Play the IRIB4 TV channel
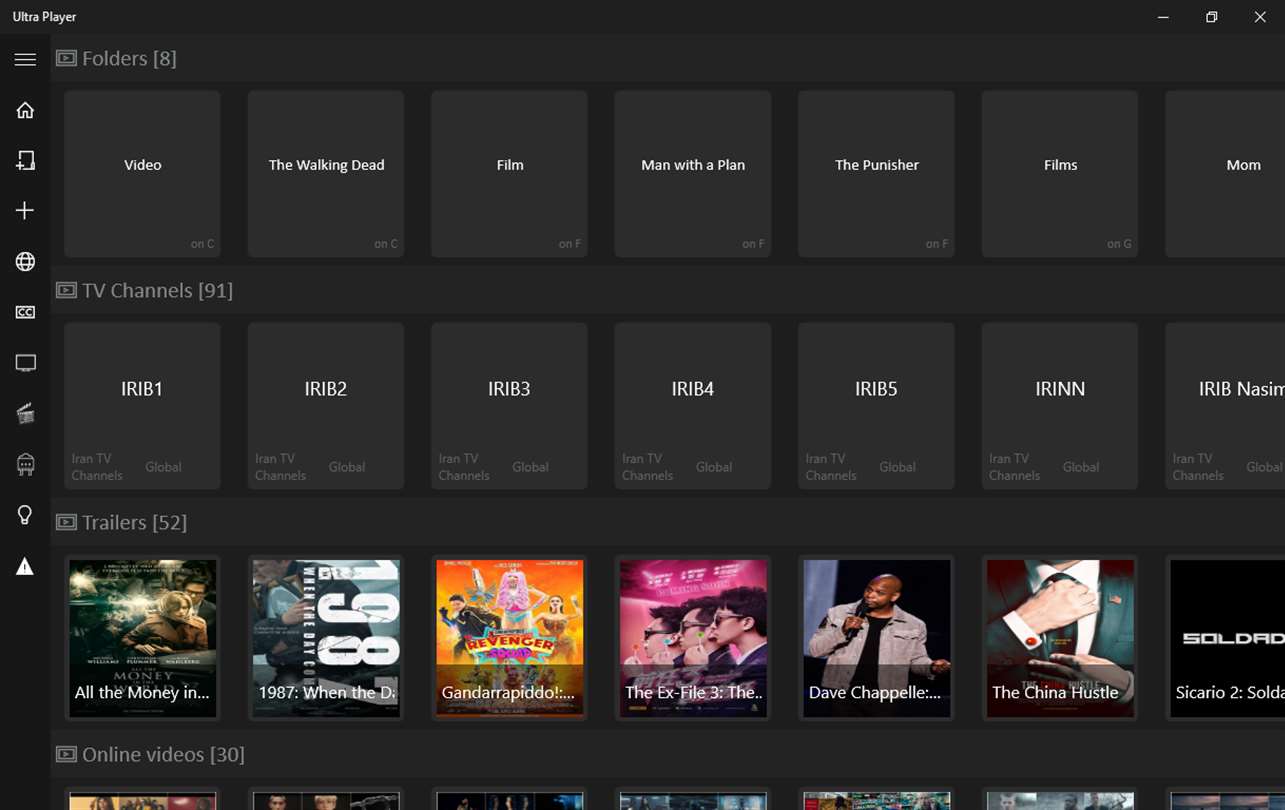This screenshot has height=810, width=1285. pyautogui.click(x=693, y=406)
